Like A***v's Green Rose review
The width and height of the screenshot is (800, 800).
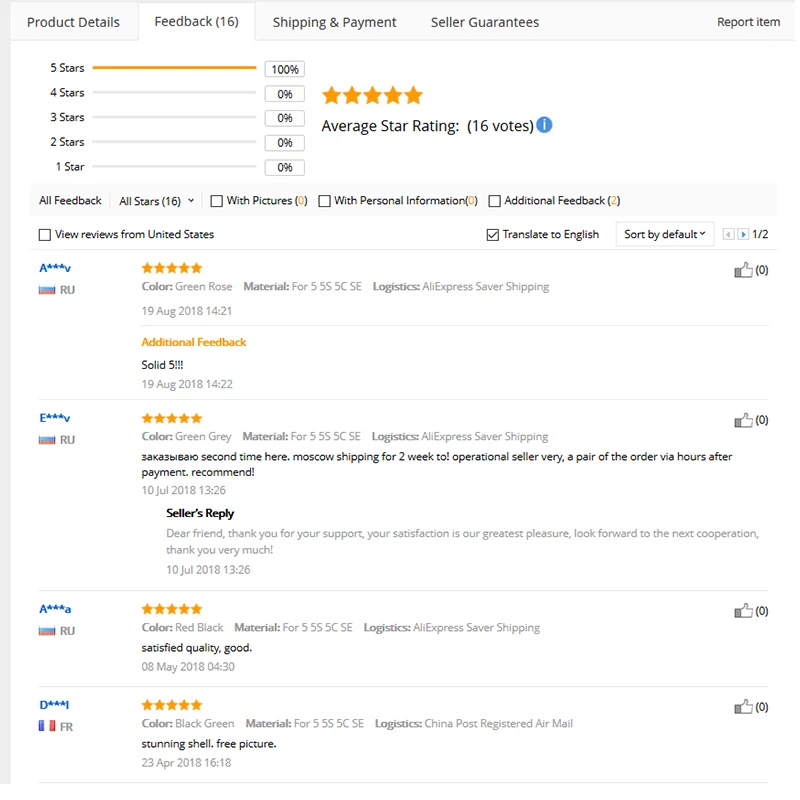tap(743, 270)
